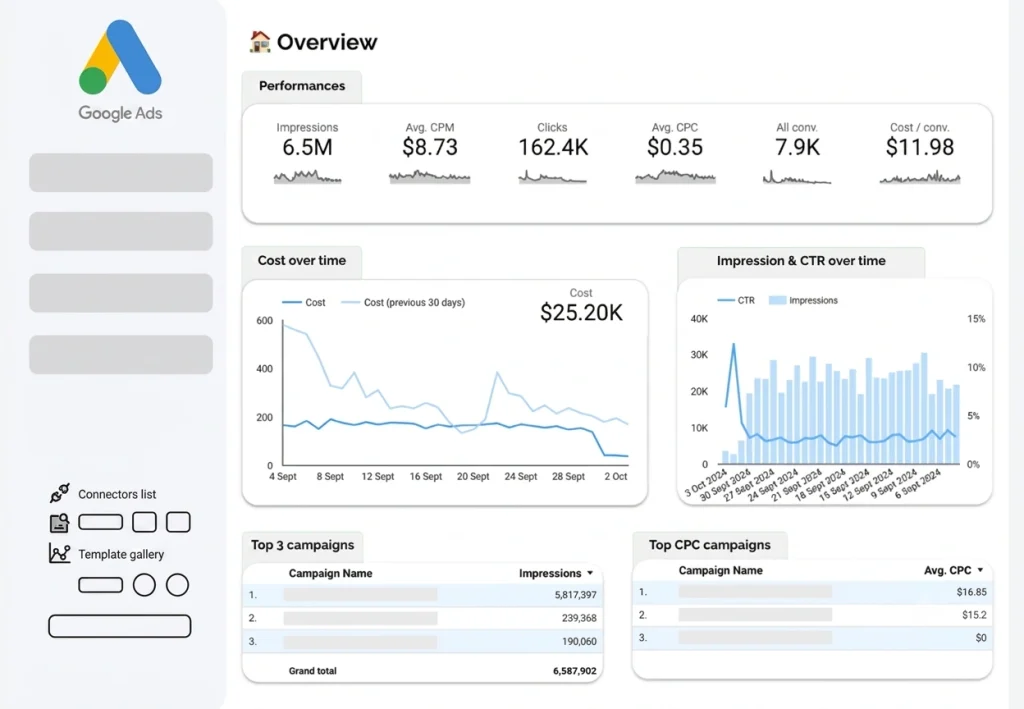The width and height of the screenshot is (1024, 709).
Task: Click the Cost $25.20K total value
Action: (581, 312)
